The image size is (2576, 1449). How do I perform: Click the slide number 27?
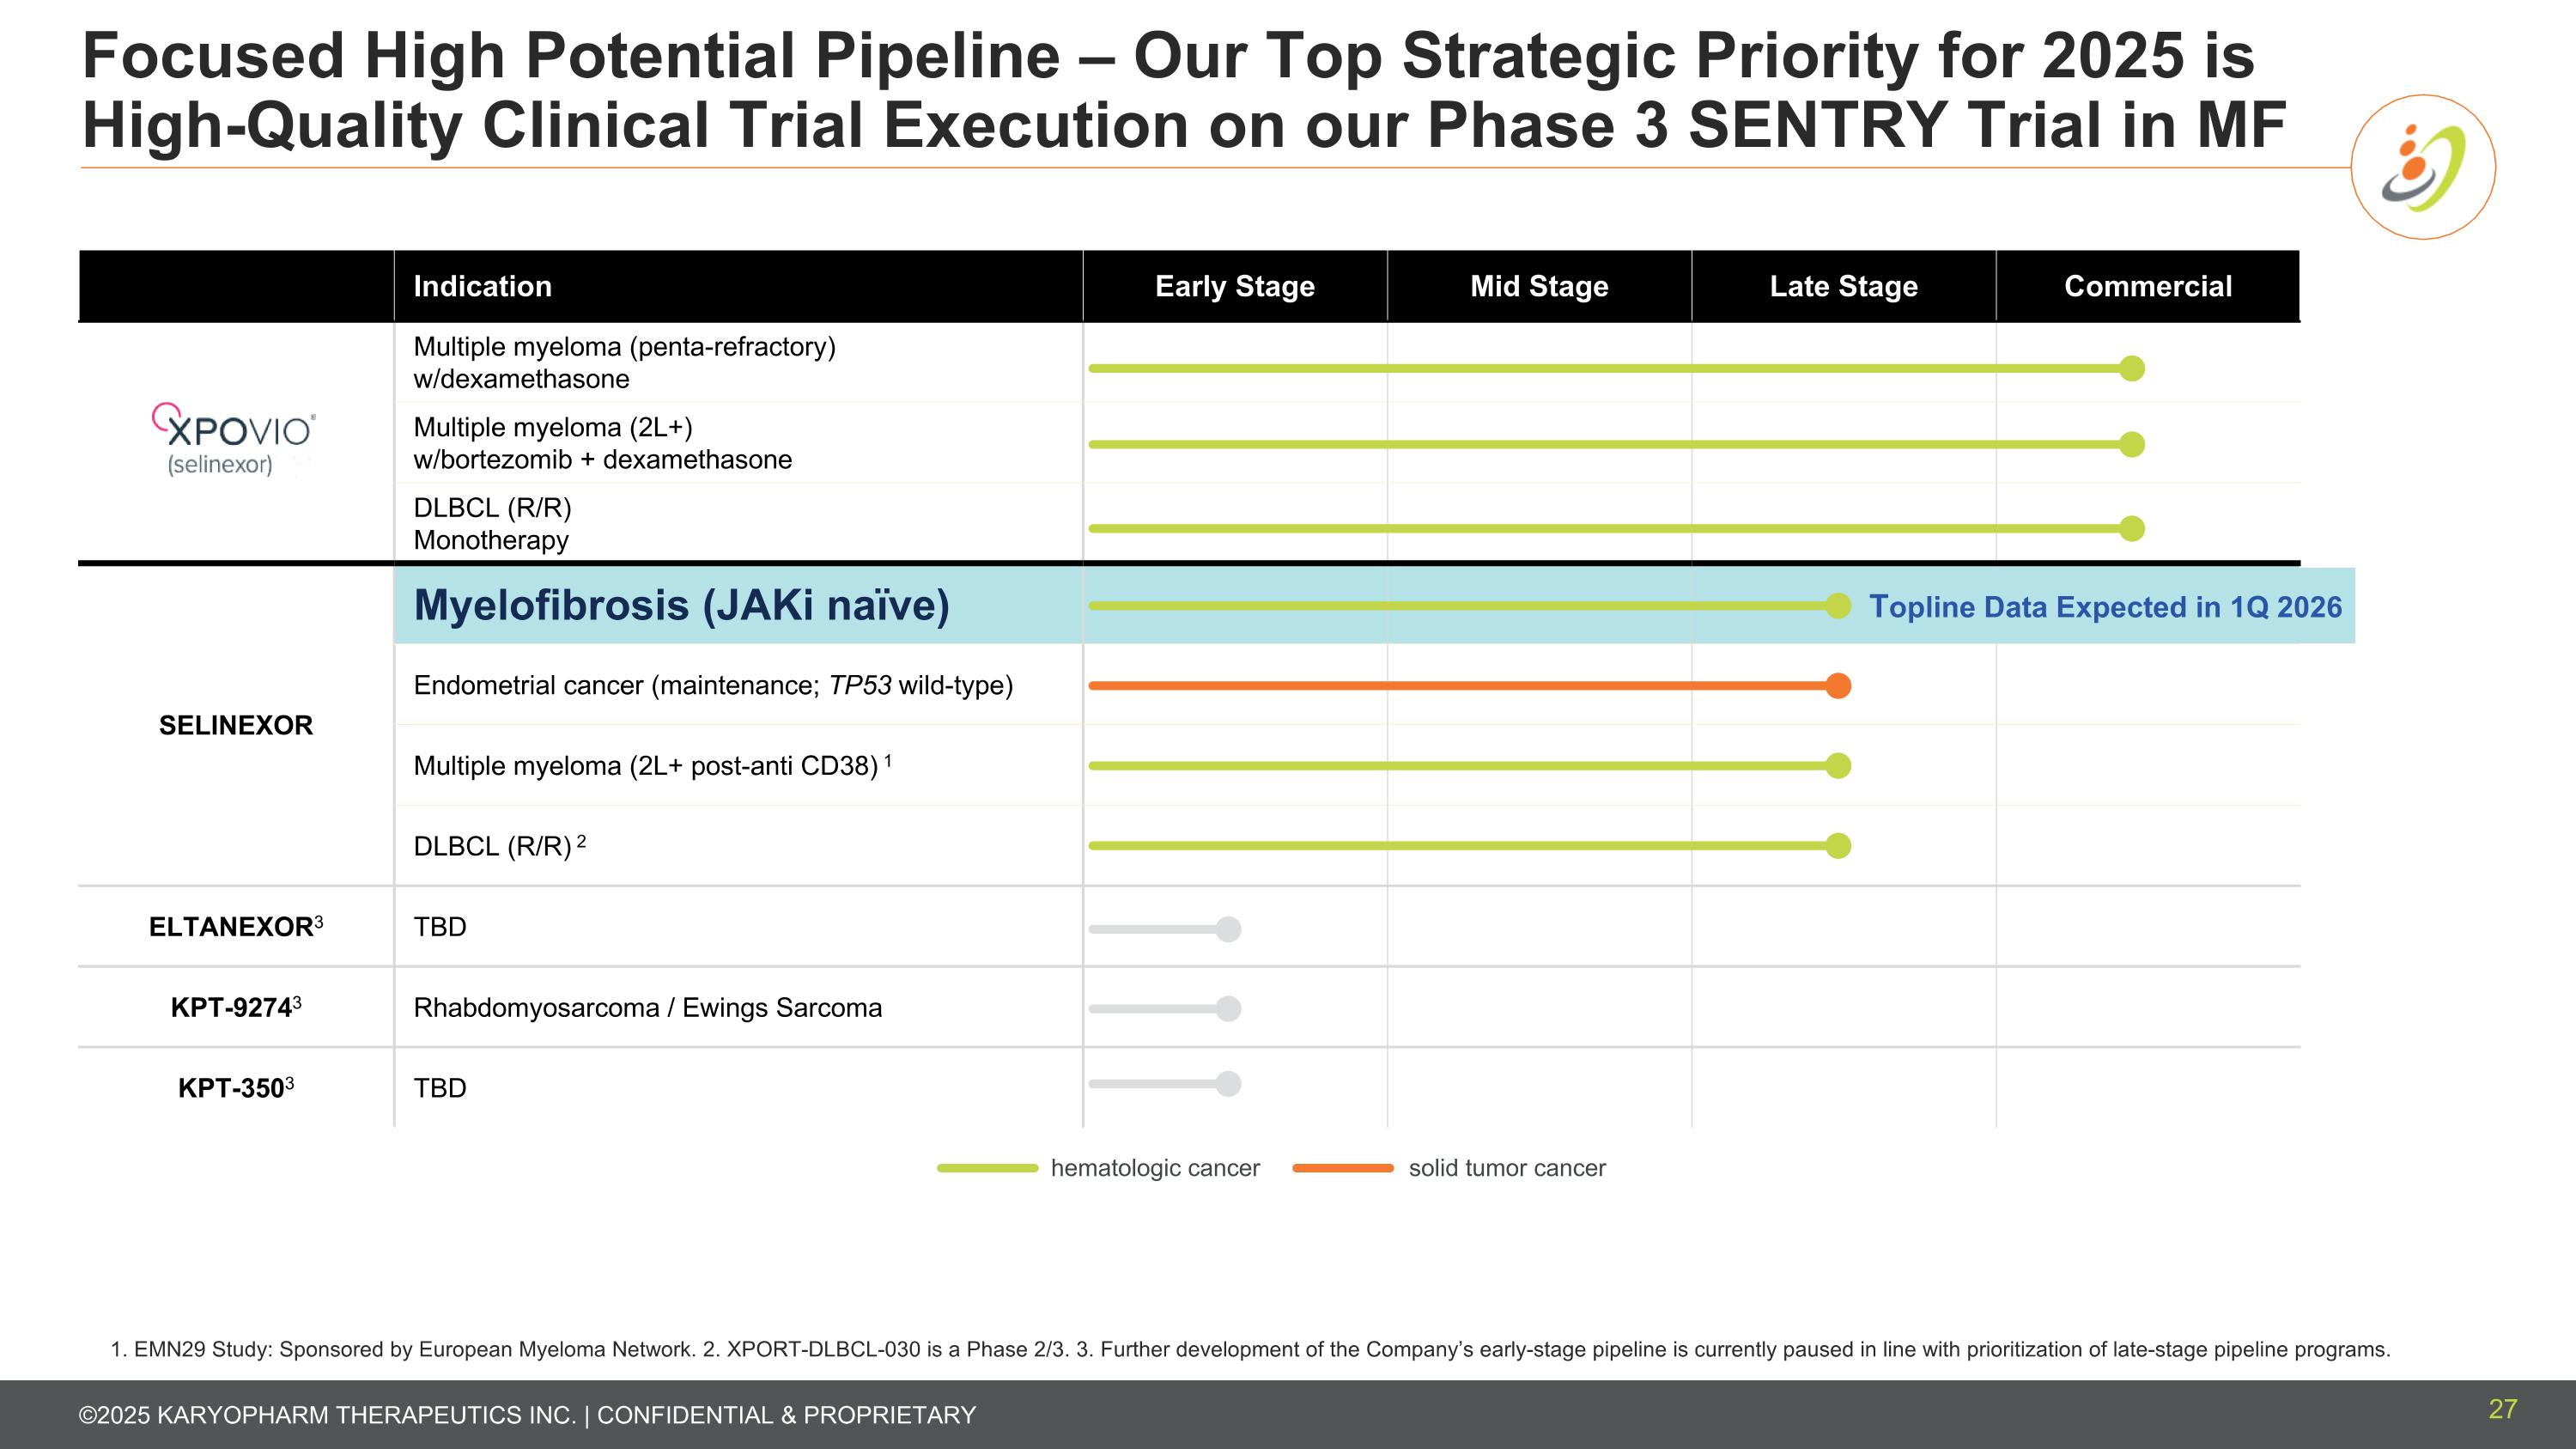(2502, 1409)
